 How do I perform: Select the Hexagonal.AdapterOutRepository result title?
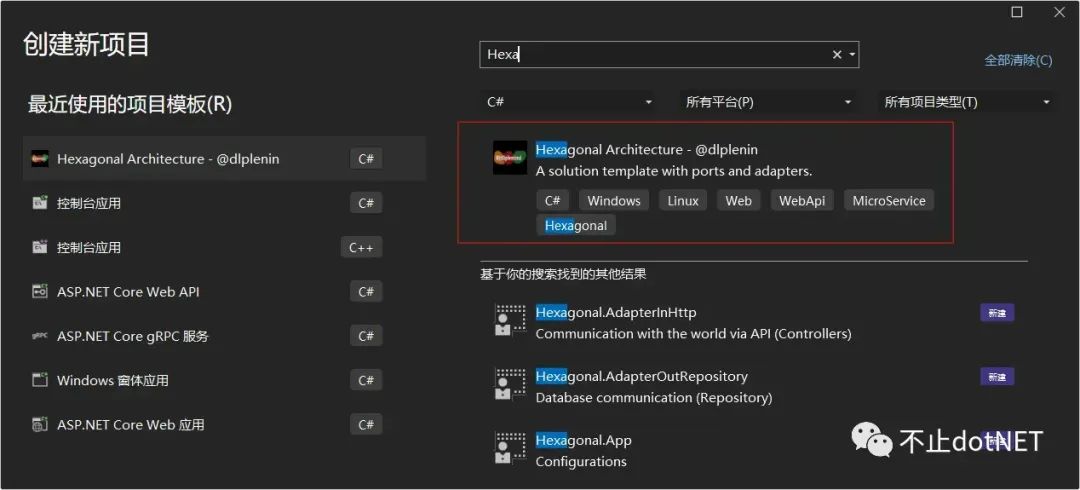pos(641,376)
